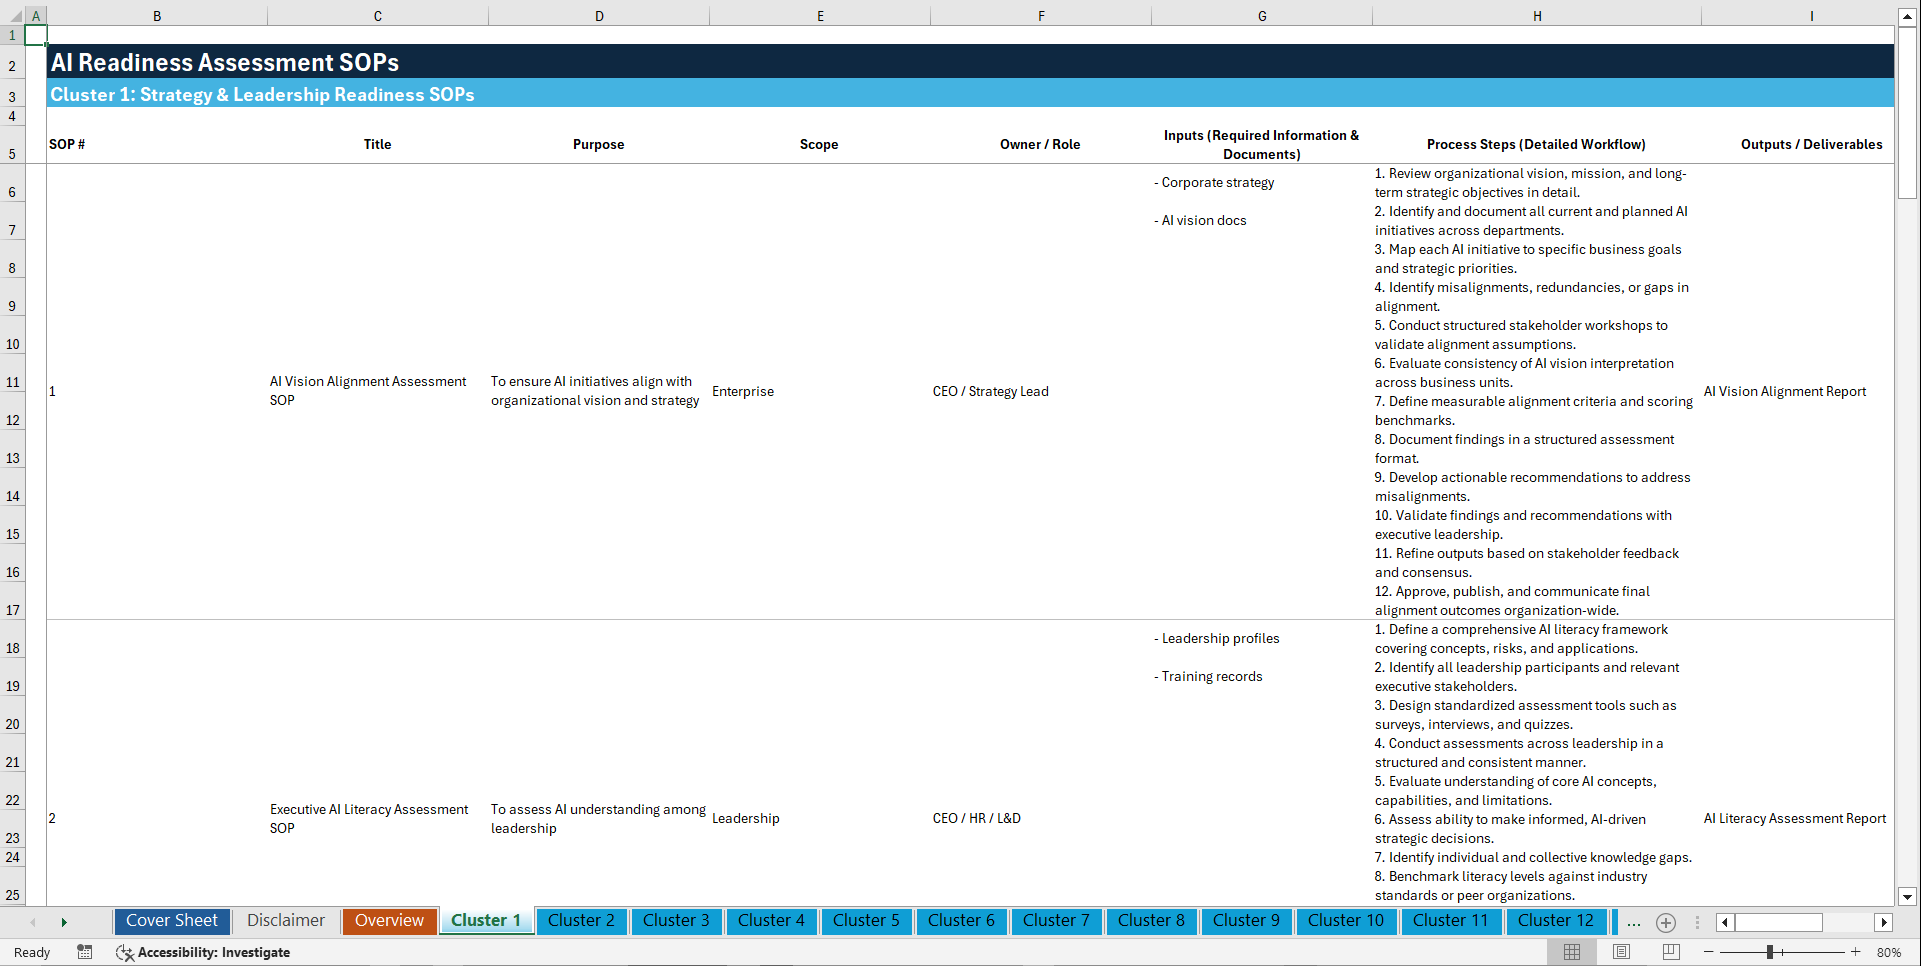Open Page Break Preview view
Viewport: 1921px width, 966px height.
[x=1671, y=952]
